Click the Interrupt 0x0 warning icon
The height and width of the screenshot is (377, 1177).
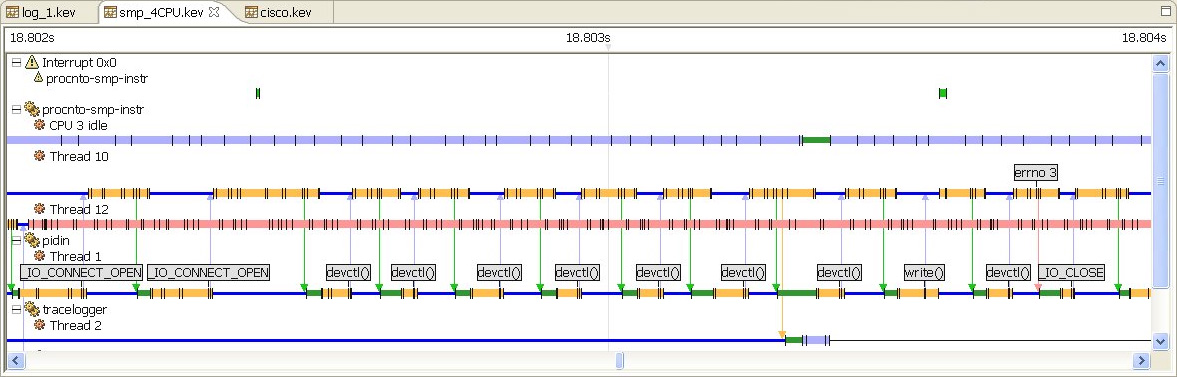[32, 62]
